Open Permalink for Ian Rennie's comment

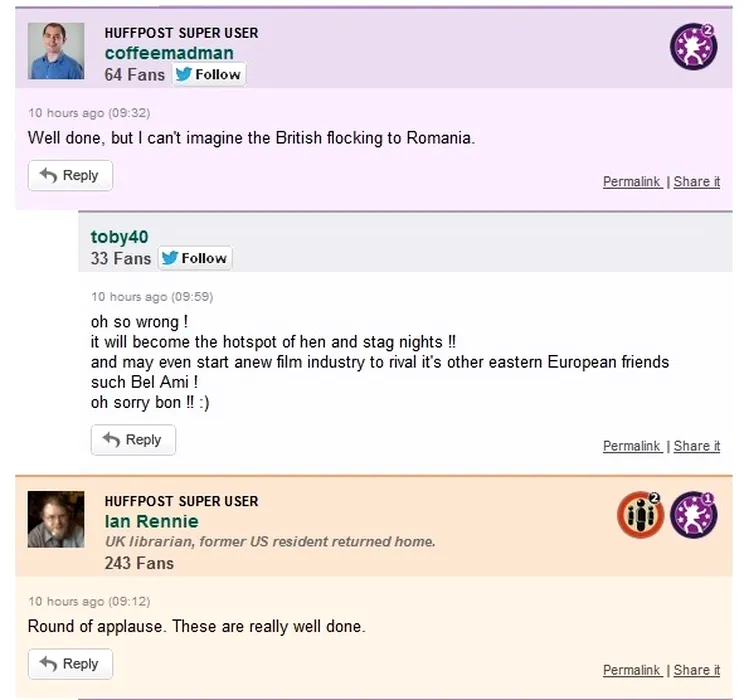(631, 670)
